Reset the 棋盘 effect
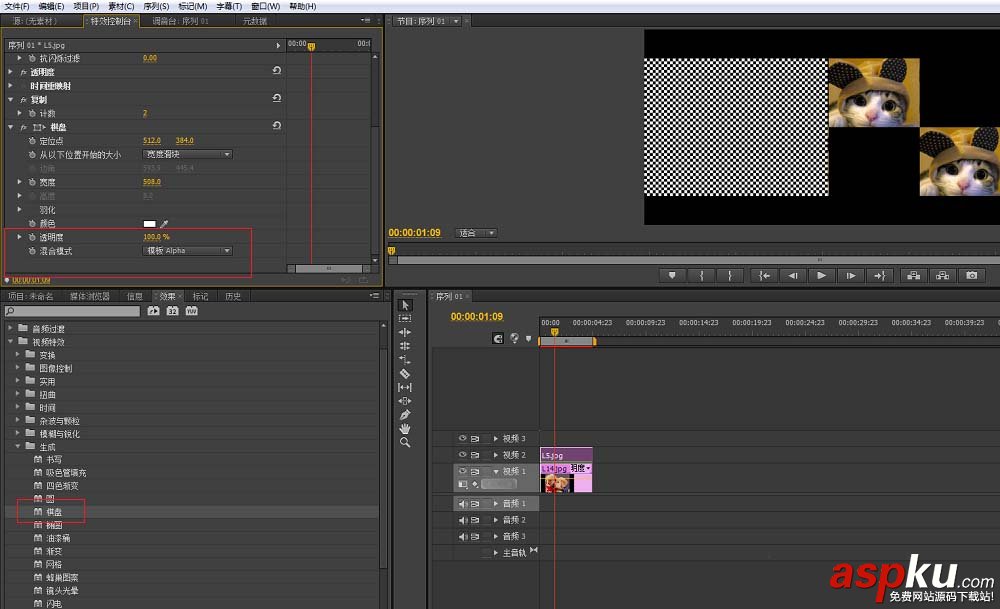 277,126
